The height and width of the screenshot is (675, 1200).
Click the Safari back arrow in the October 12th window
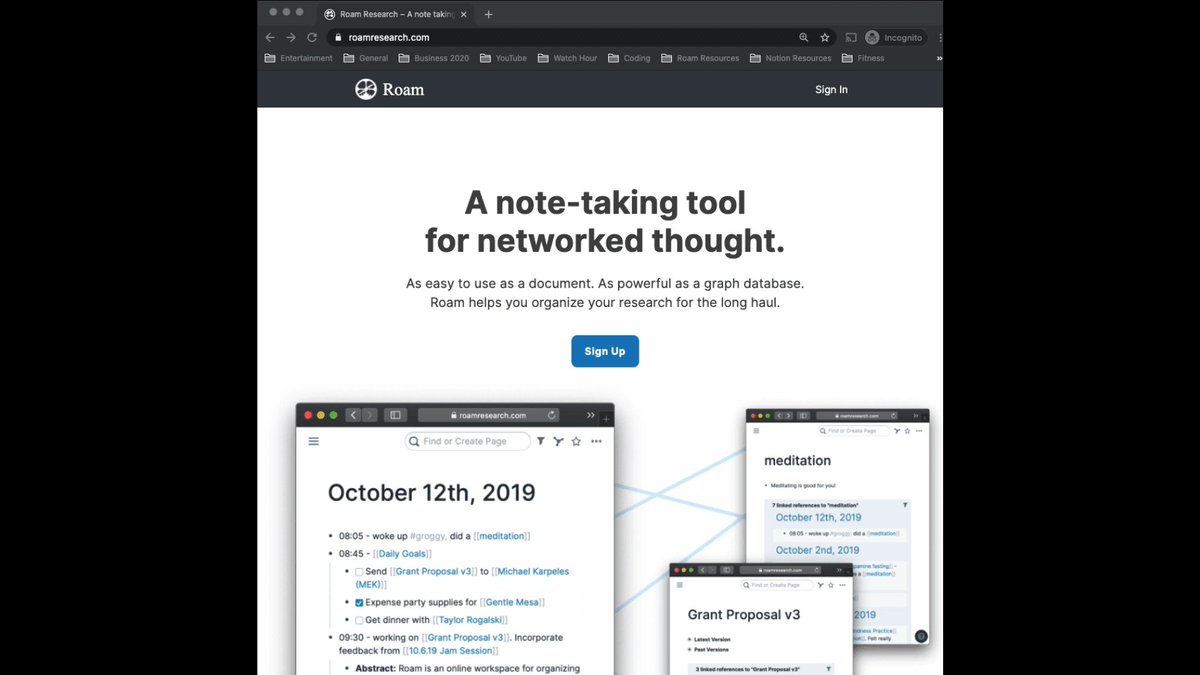352,415
